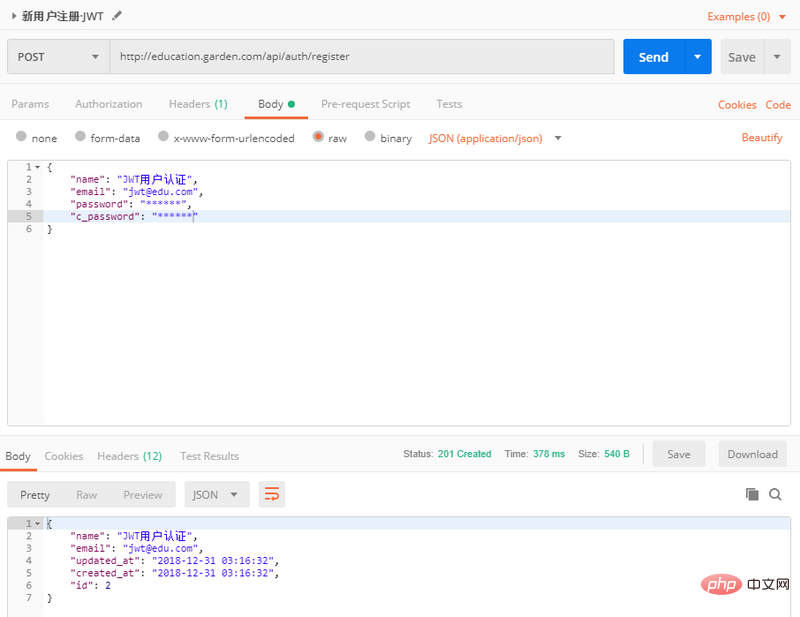Switch to the Params tab
800x617 pixels.
(30, 104)
